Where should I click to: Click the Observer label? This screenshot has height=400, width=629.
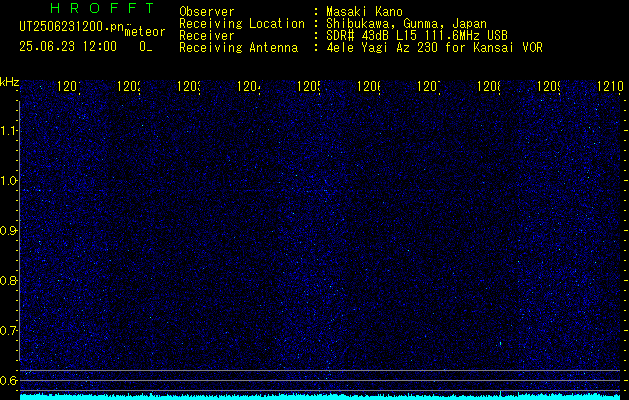pos(207,12)
